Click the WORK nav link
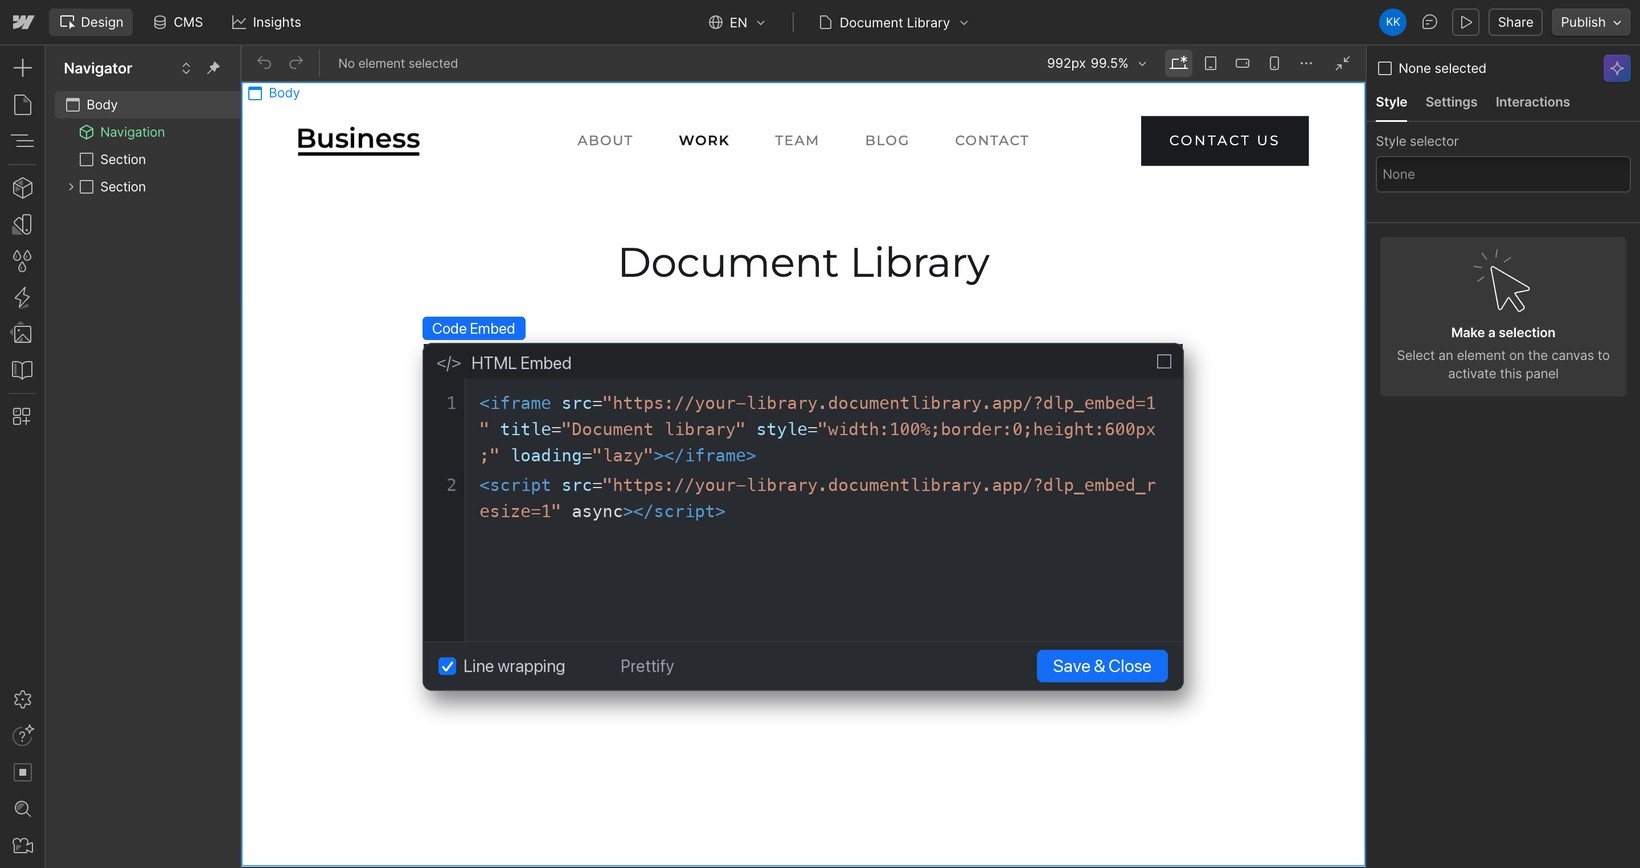1640x868 pixels. 704,141
